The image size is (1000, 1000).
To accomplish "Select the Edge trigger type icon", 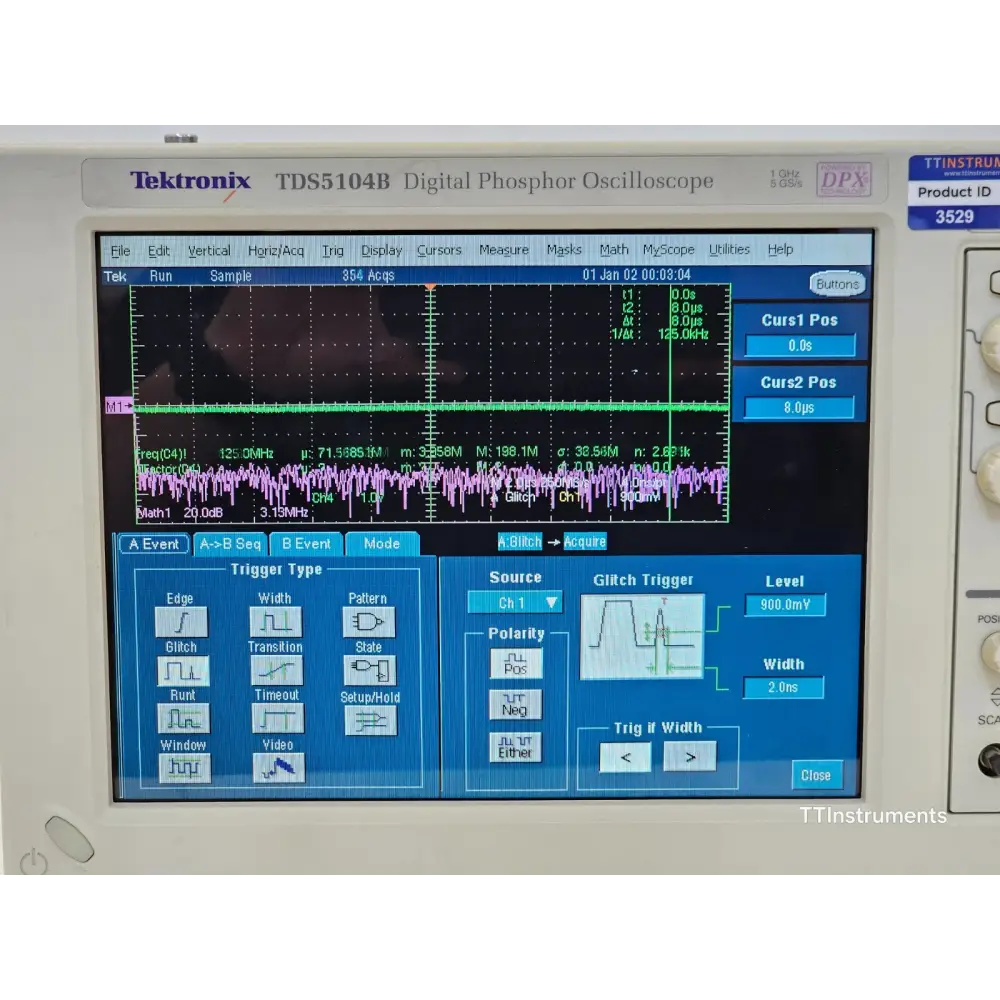I will coord(181,621).
